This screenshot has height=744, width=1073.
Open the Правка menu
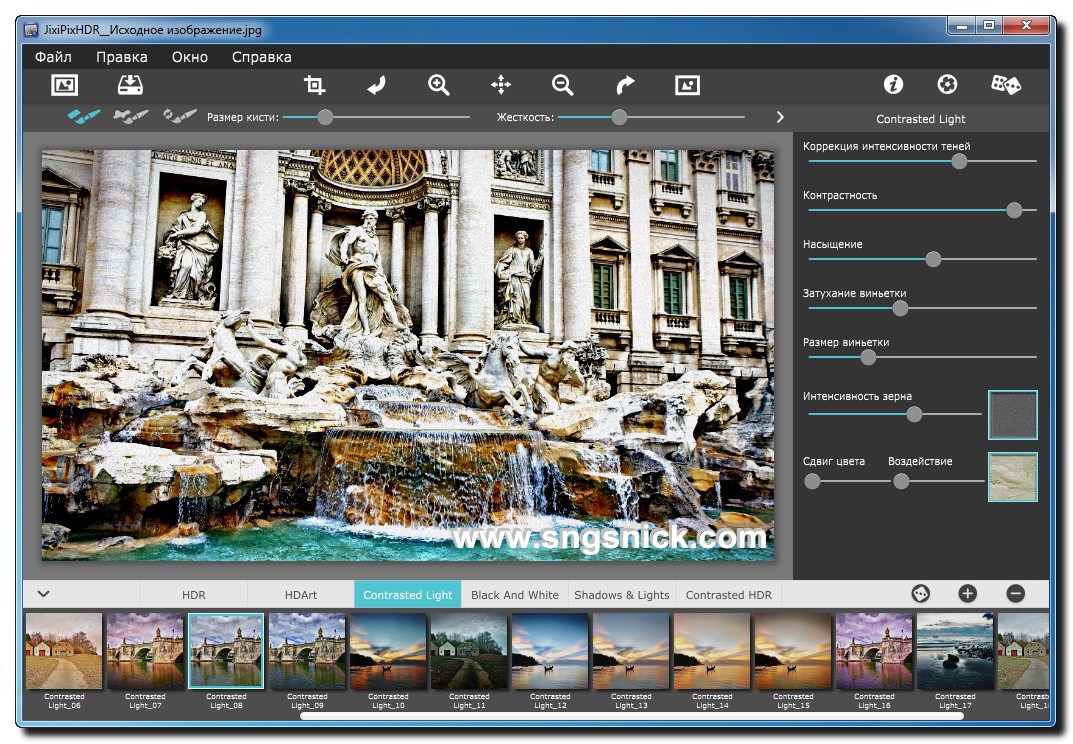[122, 57]
